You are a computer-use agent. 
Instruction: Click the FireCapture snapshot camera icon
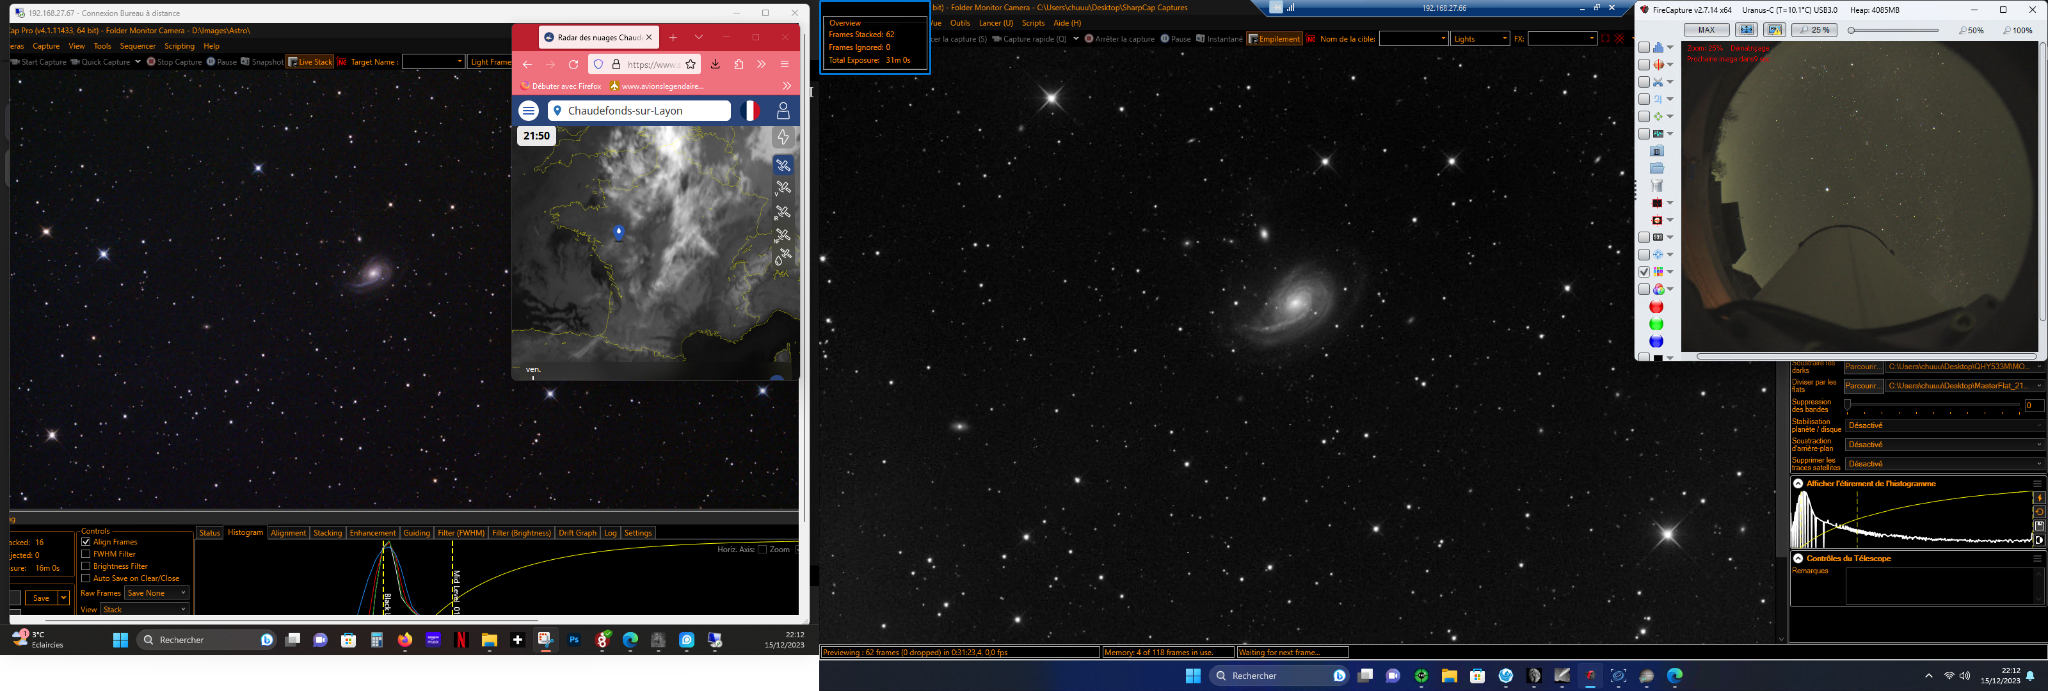pos(1657,151)
